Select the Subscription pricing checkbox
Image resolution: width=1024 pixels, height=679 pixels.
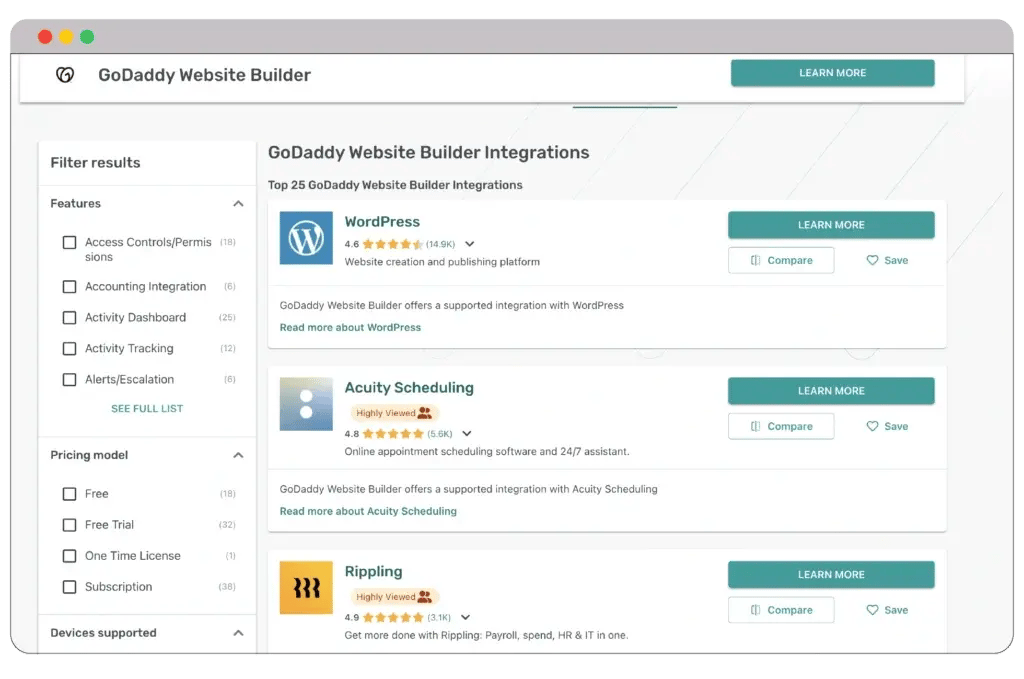69,587
